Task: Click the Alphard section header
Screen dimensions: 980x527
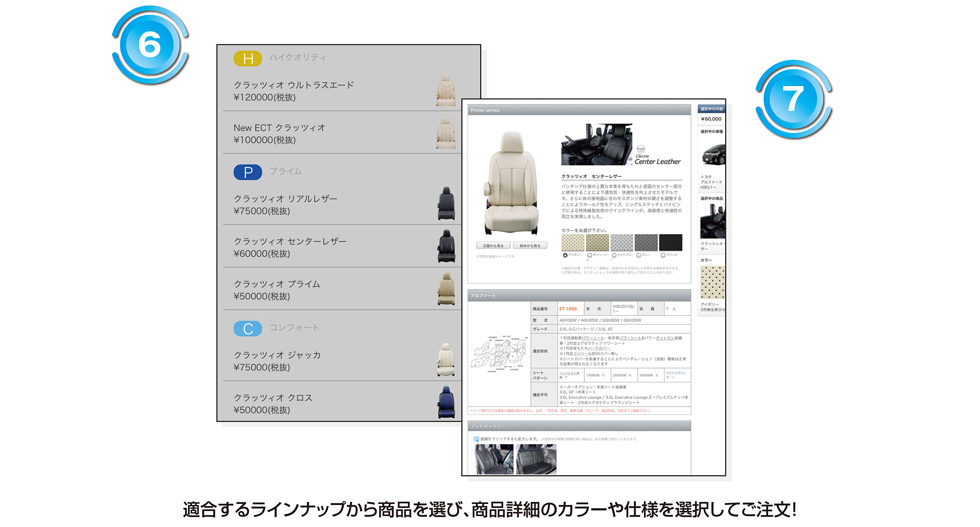Action: (579, 295)
